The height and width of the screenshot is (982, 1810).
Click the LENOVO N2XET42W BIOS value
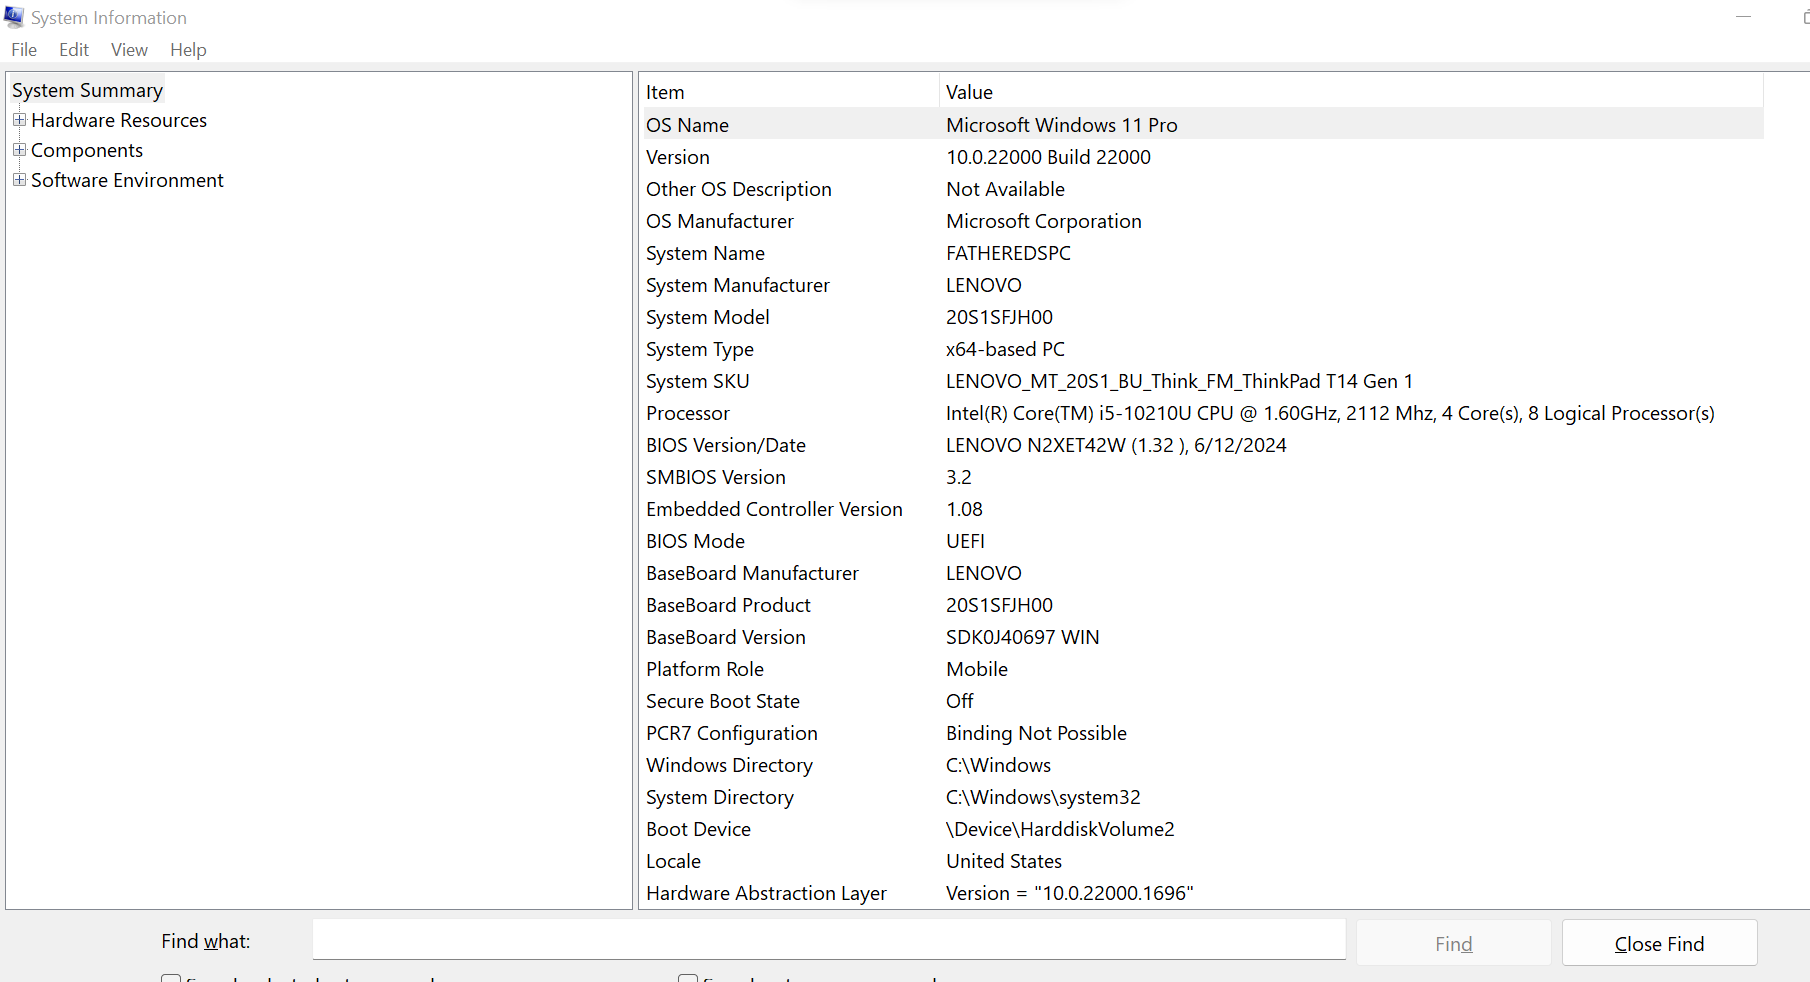click(x=1116, y=445)
